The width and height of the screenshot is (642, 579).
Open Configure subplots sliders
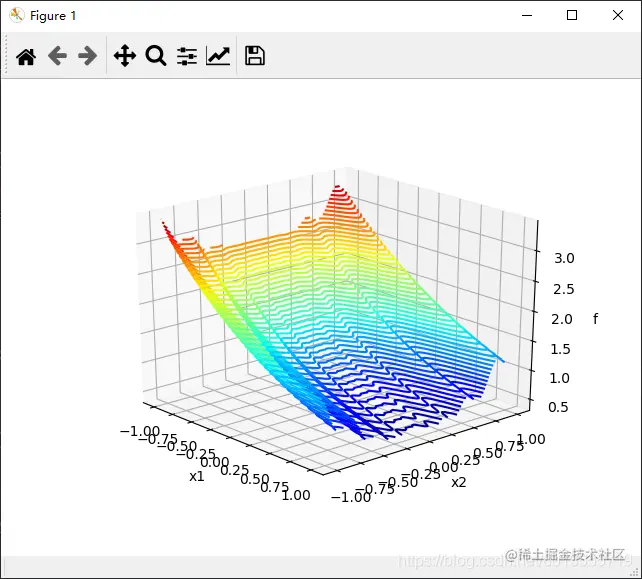[x=187, y=56]
